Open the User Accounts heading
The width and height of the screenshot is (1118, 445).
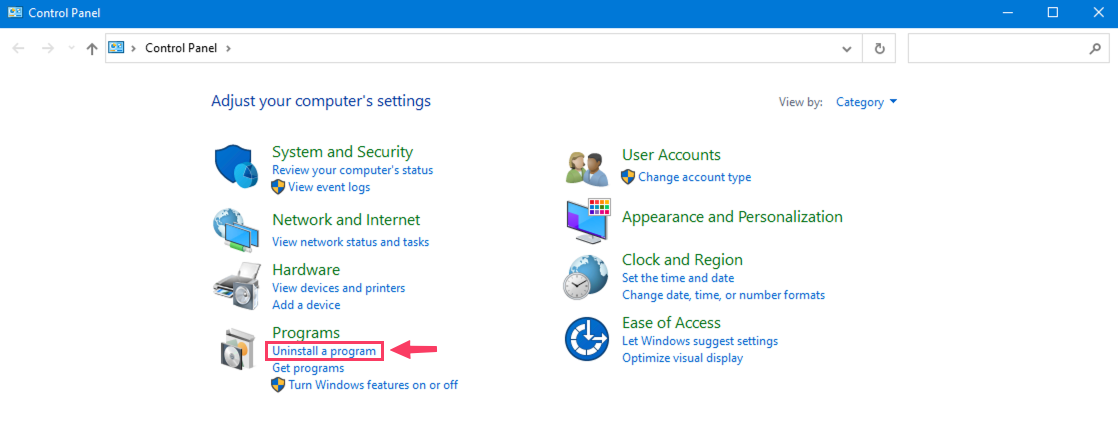[671, 155]
